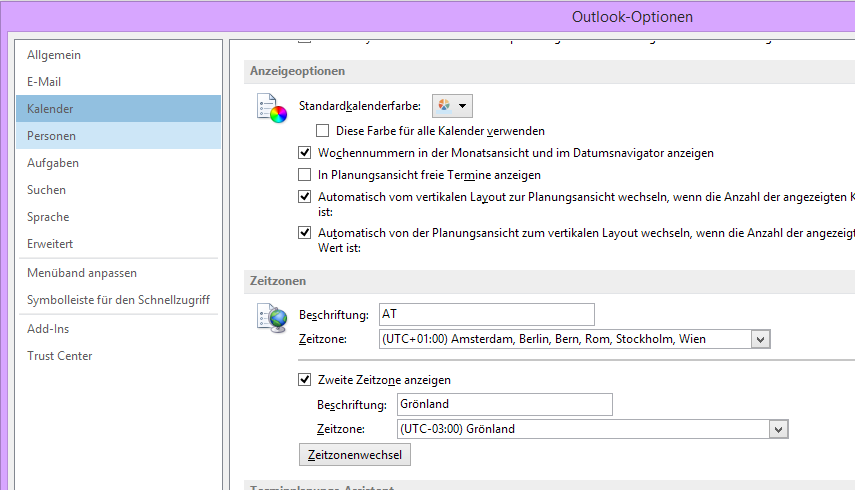Screen dimensions: 855x490
Task: Go to the Aufgaben options page
Action: pyautogui.click(x=53, y=163)
